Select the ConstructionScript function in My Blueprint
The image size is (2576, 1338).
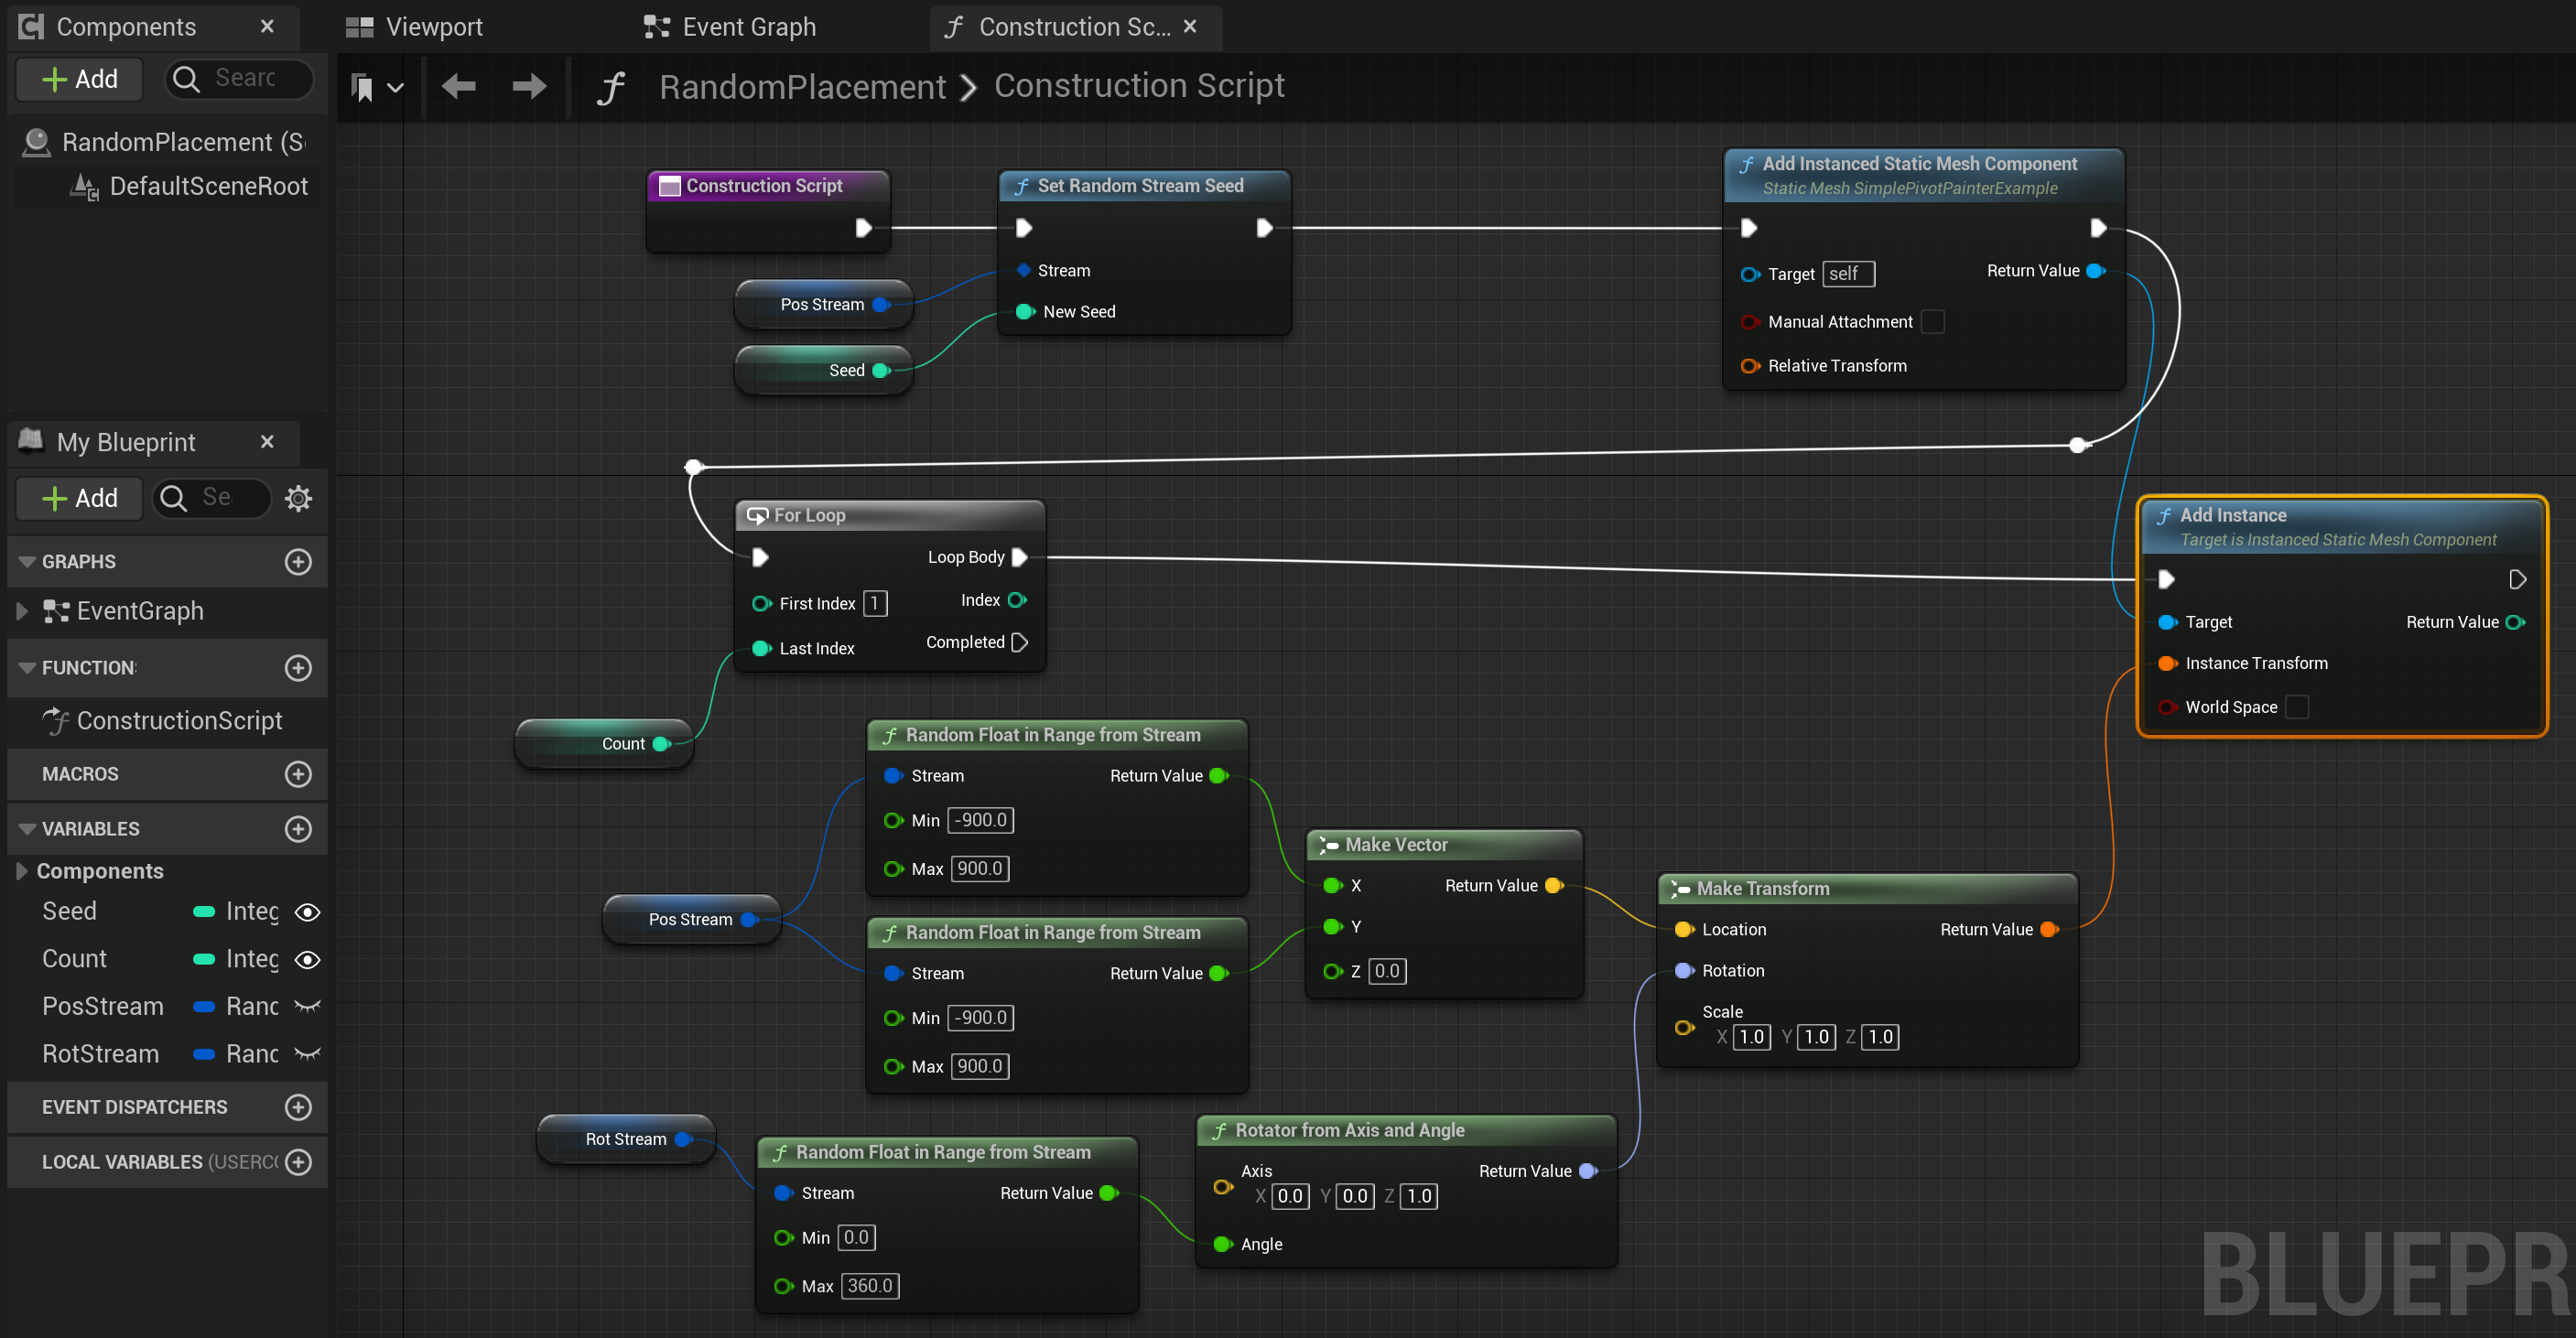click(x=178, y=720)
